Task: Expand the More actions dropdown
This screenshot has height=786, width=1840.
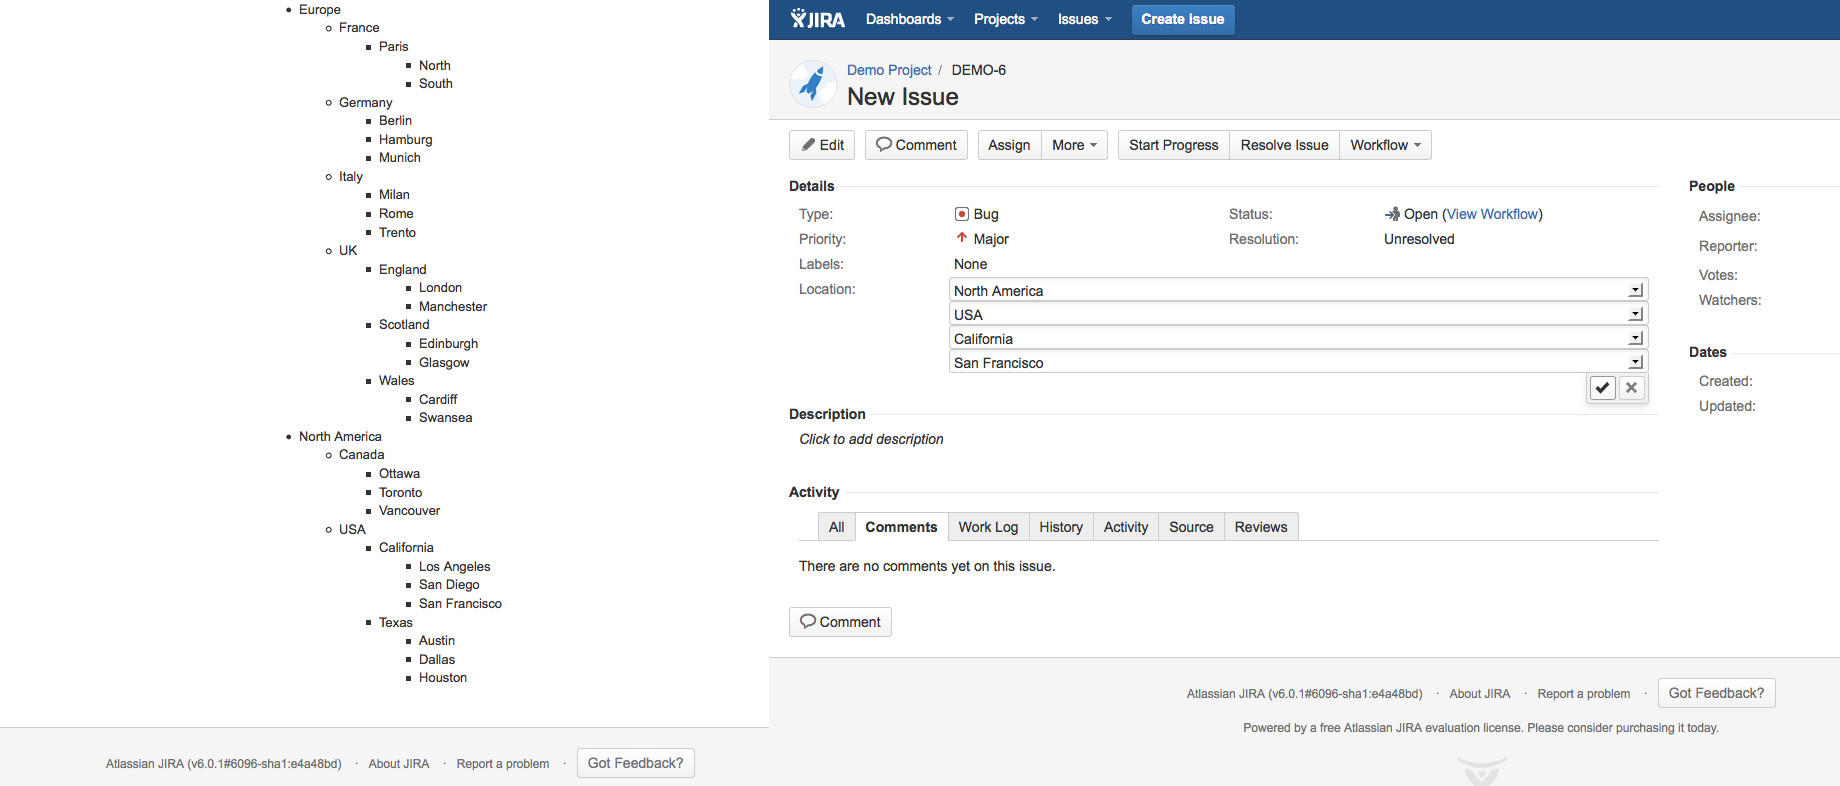Action: coord(1074,145)
